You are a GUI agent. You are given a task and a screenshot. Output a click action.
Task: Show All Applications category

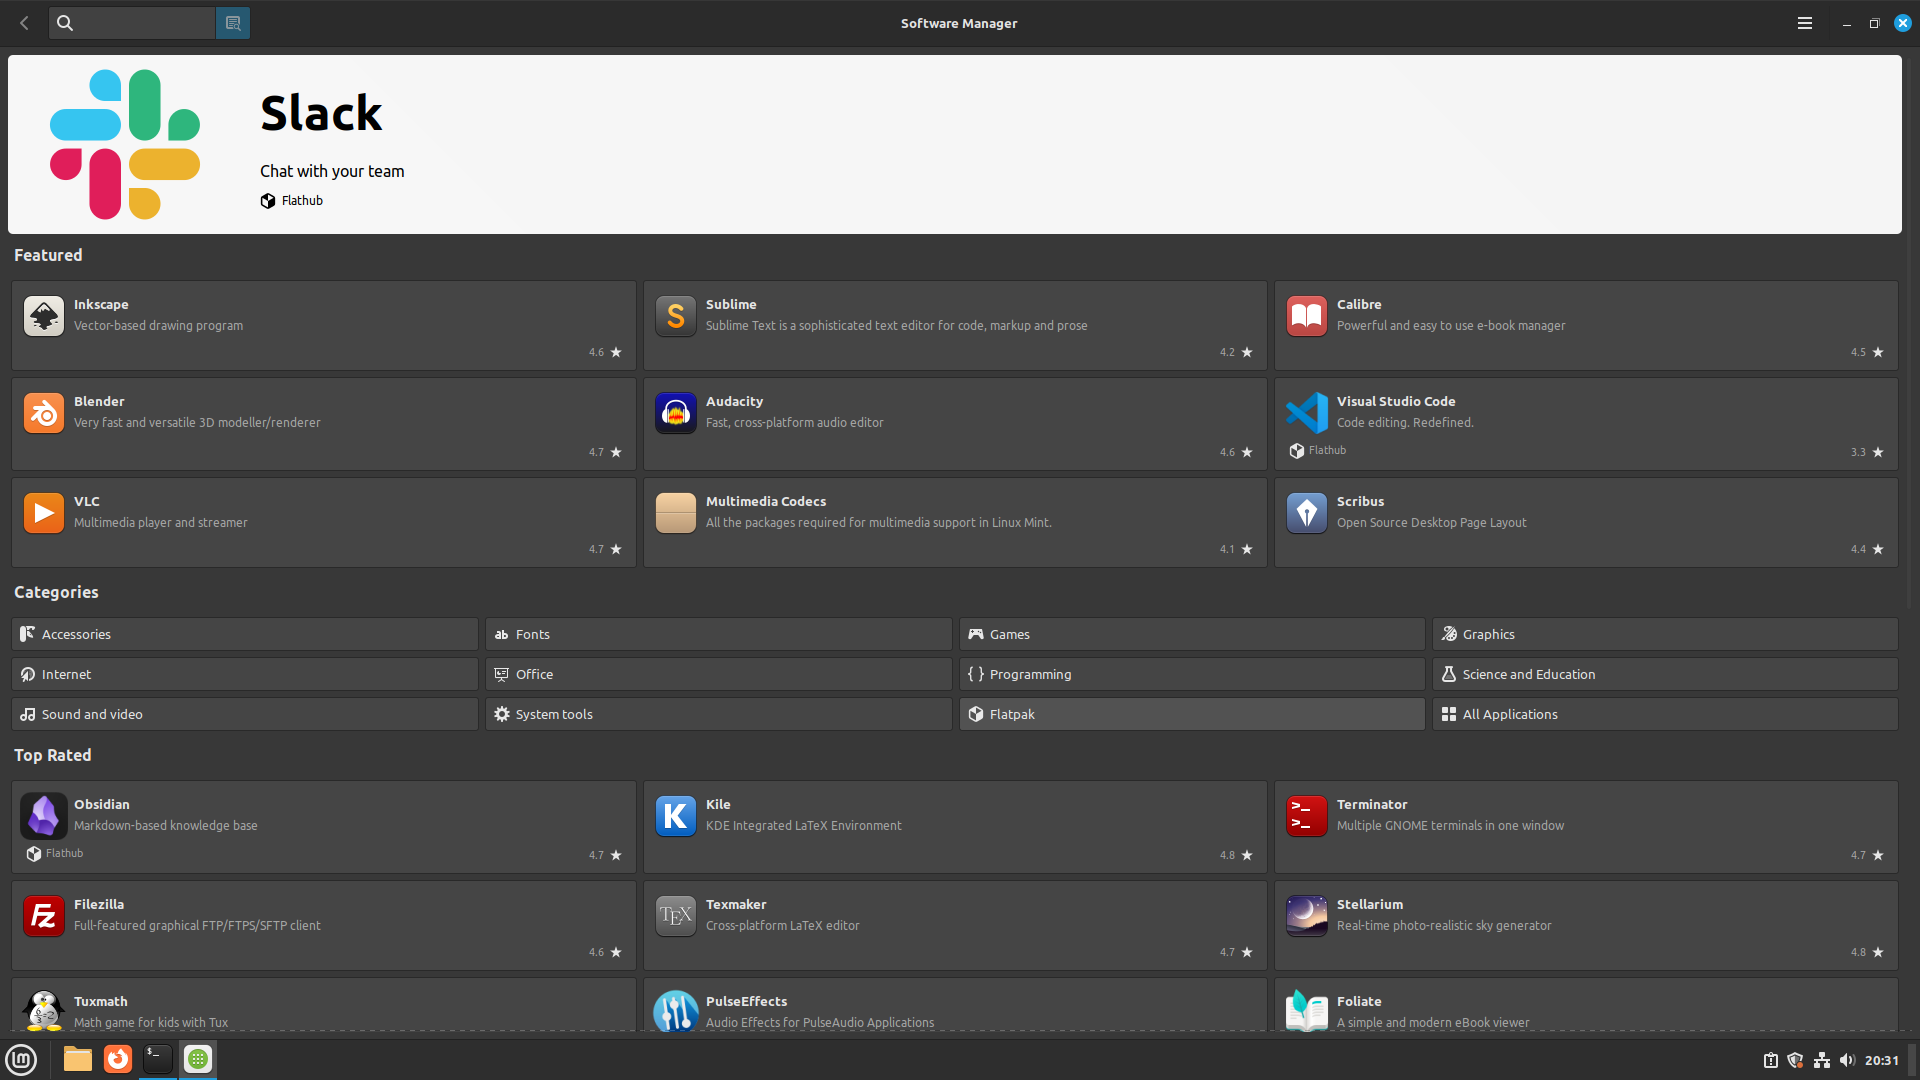1665,714
